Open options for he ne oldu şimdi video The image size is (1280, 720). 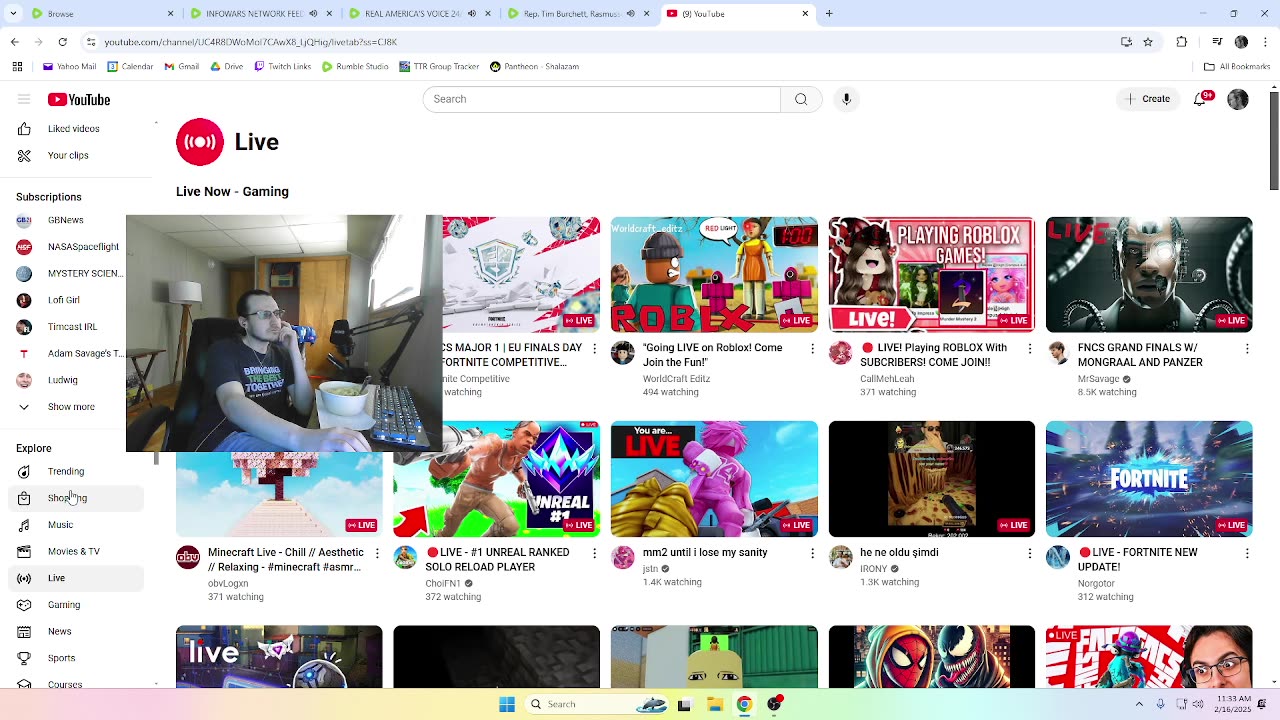pyautogui.click(x=1029, y=553)
